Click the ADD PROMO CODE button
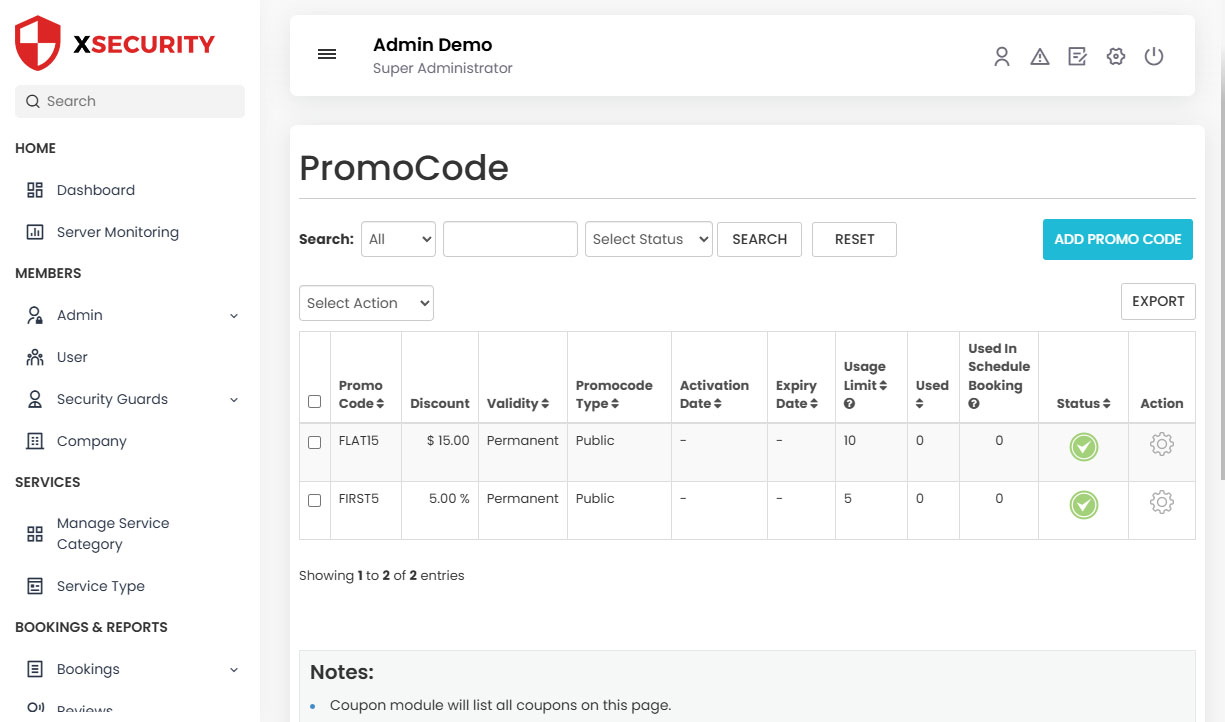 (x=1118, y=239)
